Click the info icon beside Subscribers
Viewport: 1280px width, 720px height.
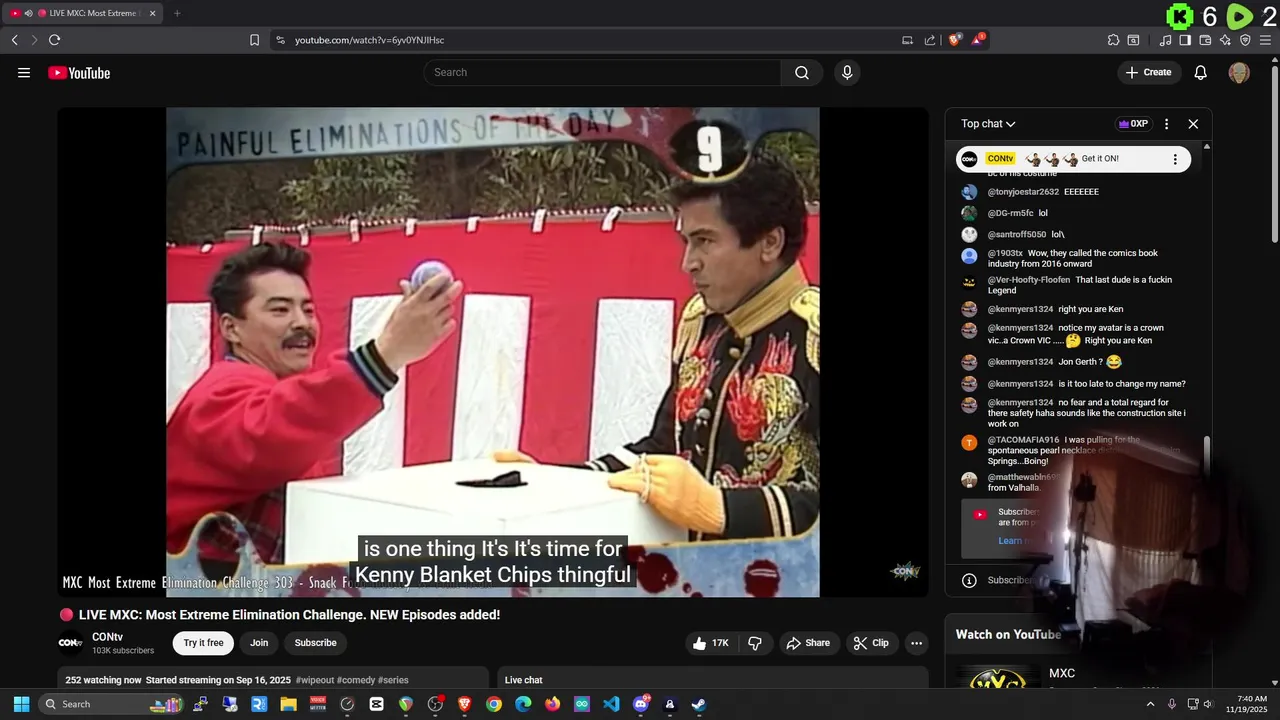(969, 580)
